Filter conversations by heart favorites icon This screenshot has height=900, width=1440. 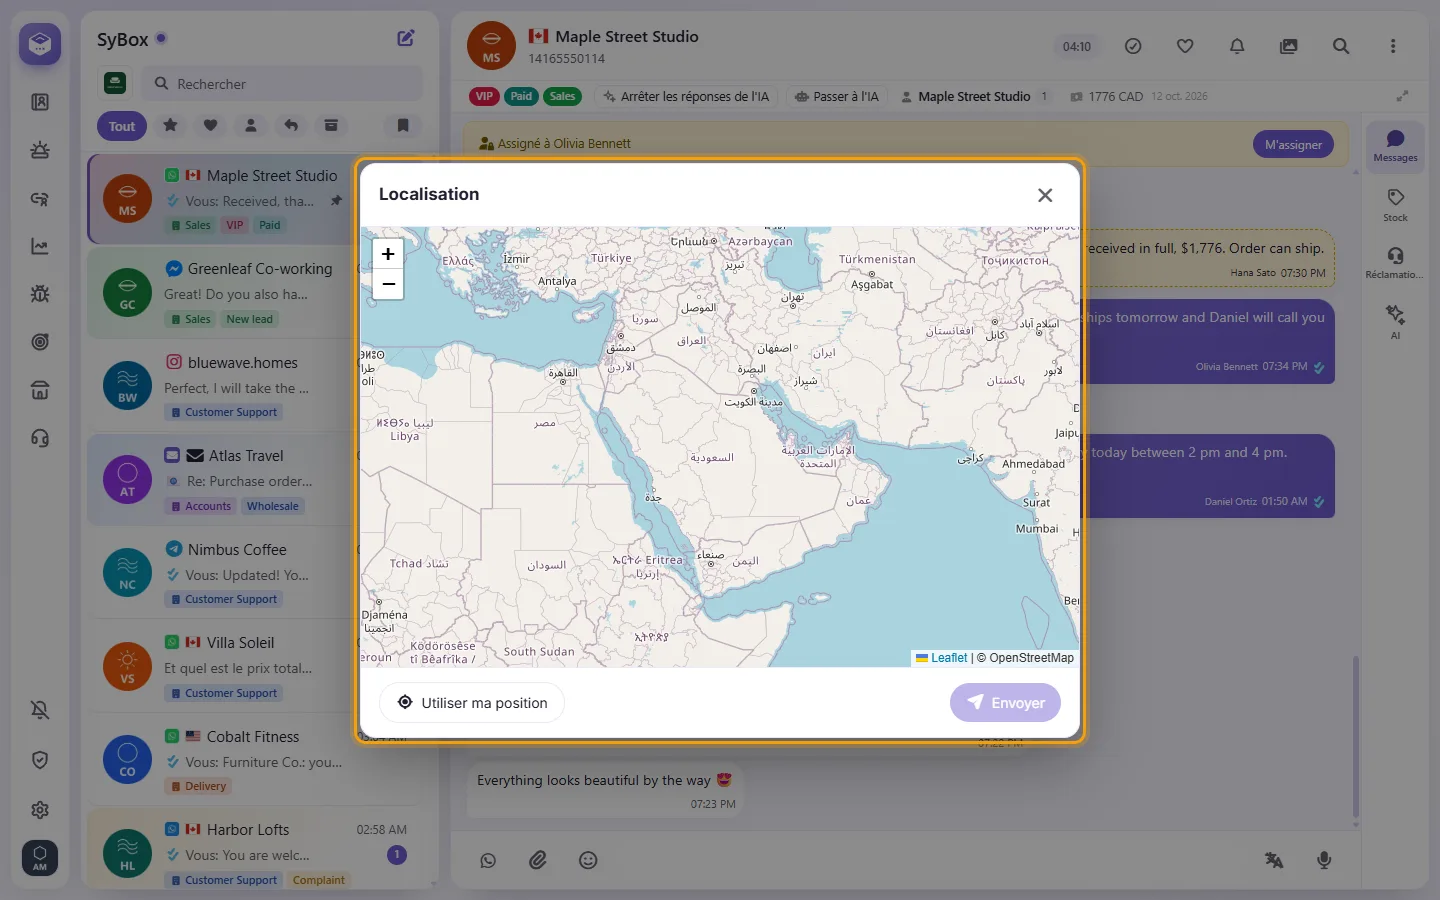[211, 125]
